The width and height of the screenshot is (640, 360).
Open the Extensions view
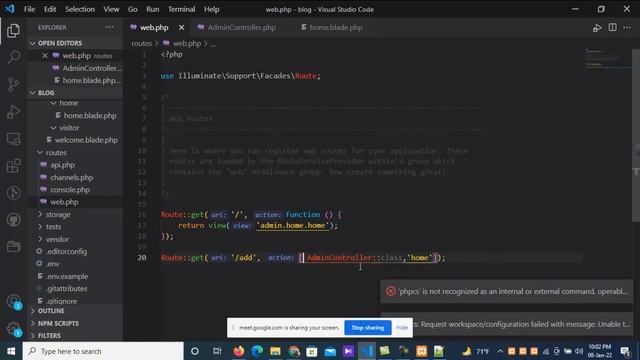[13, 166]
